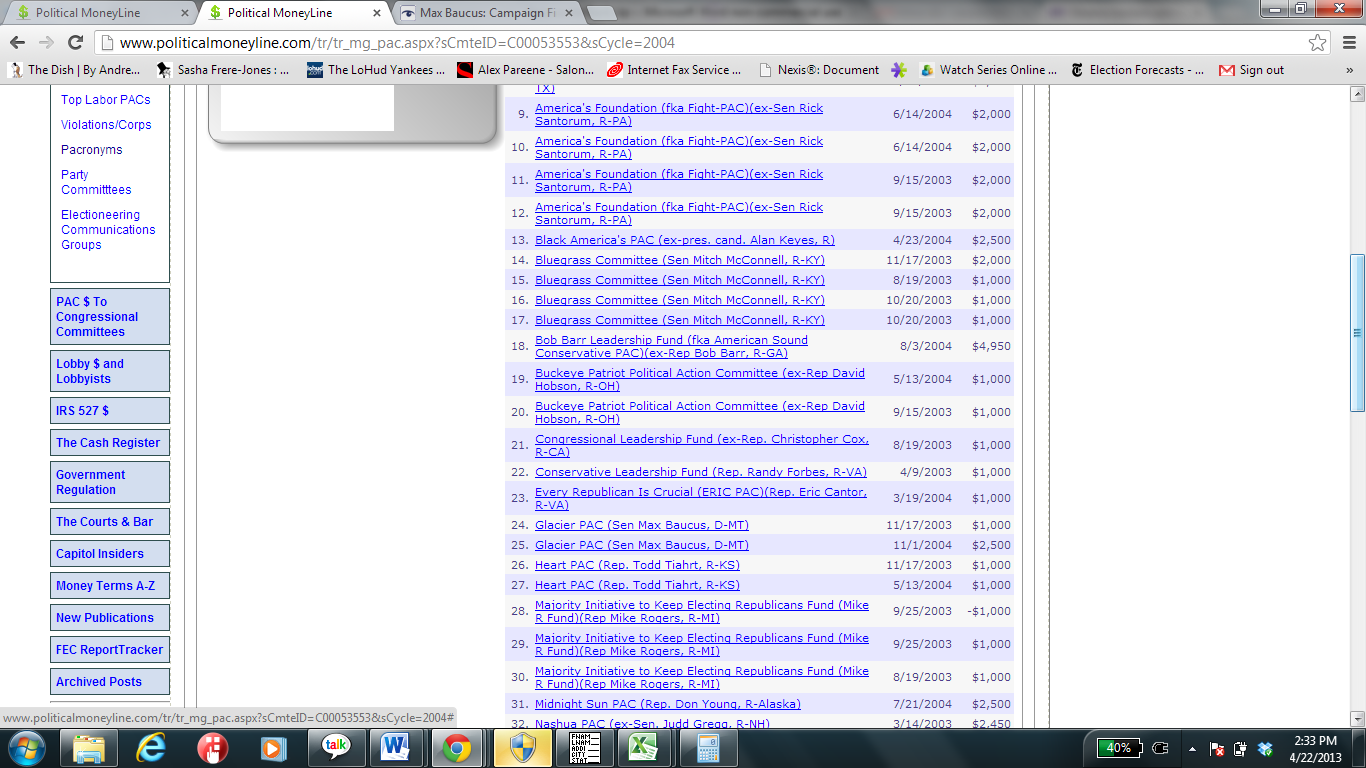The image size is (1366, 768).
Task: Show hidden system tray icons
Action: coord(1192,748)
